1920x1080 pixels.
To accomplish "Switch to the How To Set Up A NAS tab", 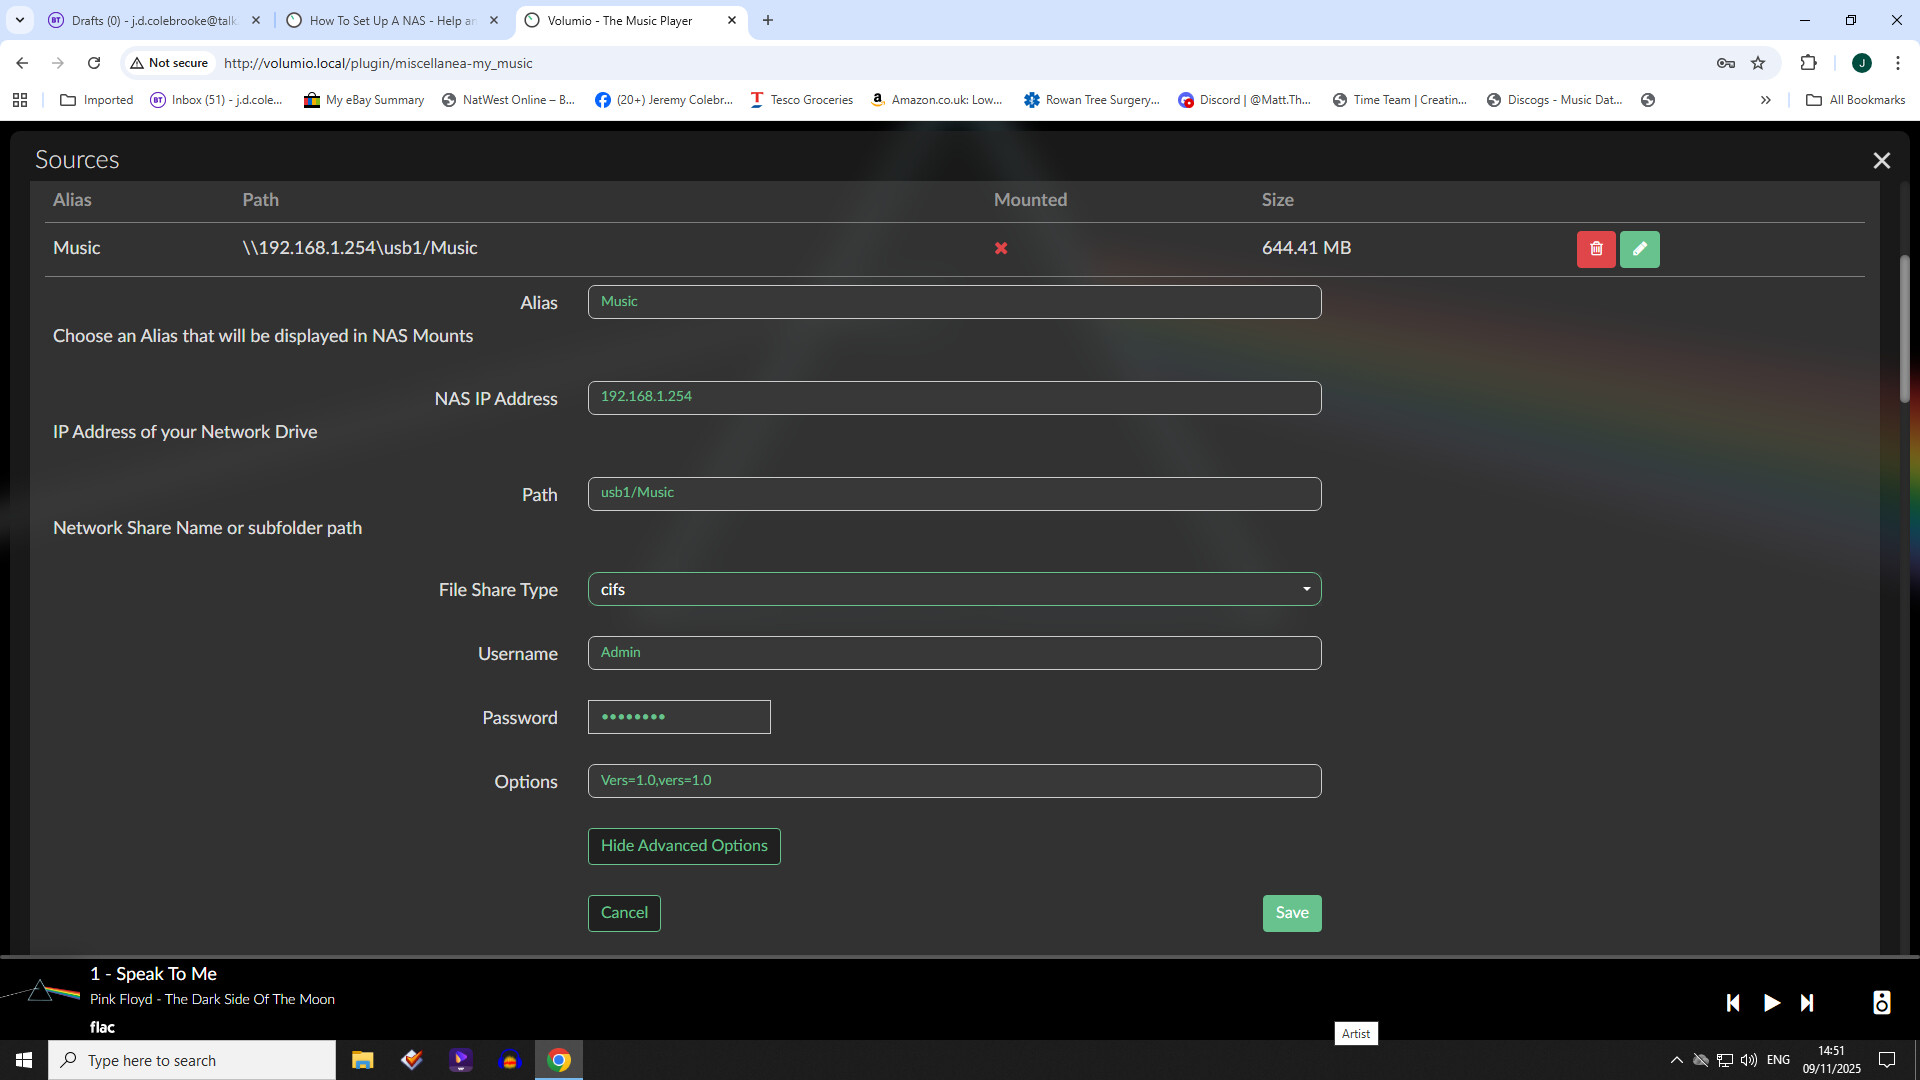I will coord(392,20).
